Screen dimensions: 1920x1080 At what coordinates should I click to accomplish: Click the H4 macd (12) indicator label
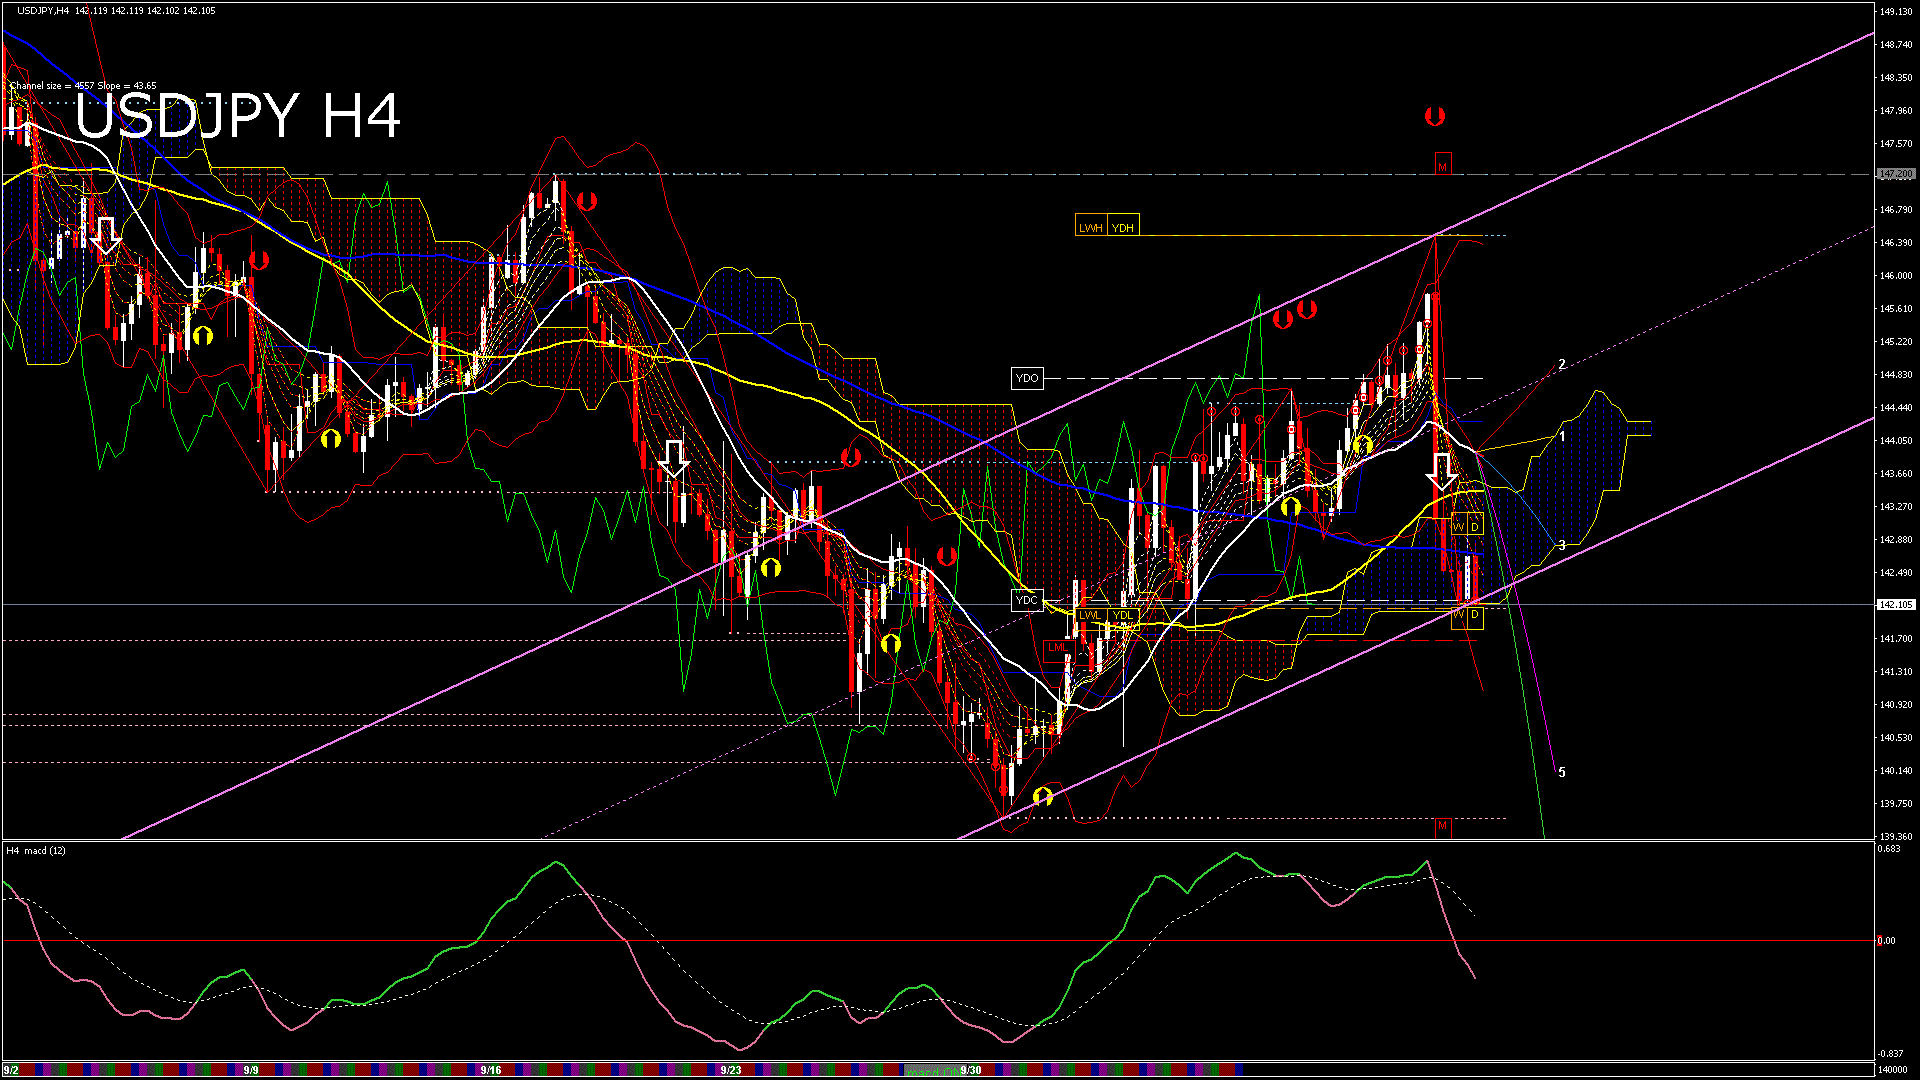(36, 851)
